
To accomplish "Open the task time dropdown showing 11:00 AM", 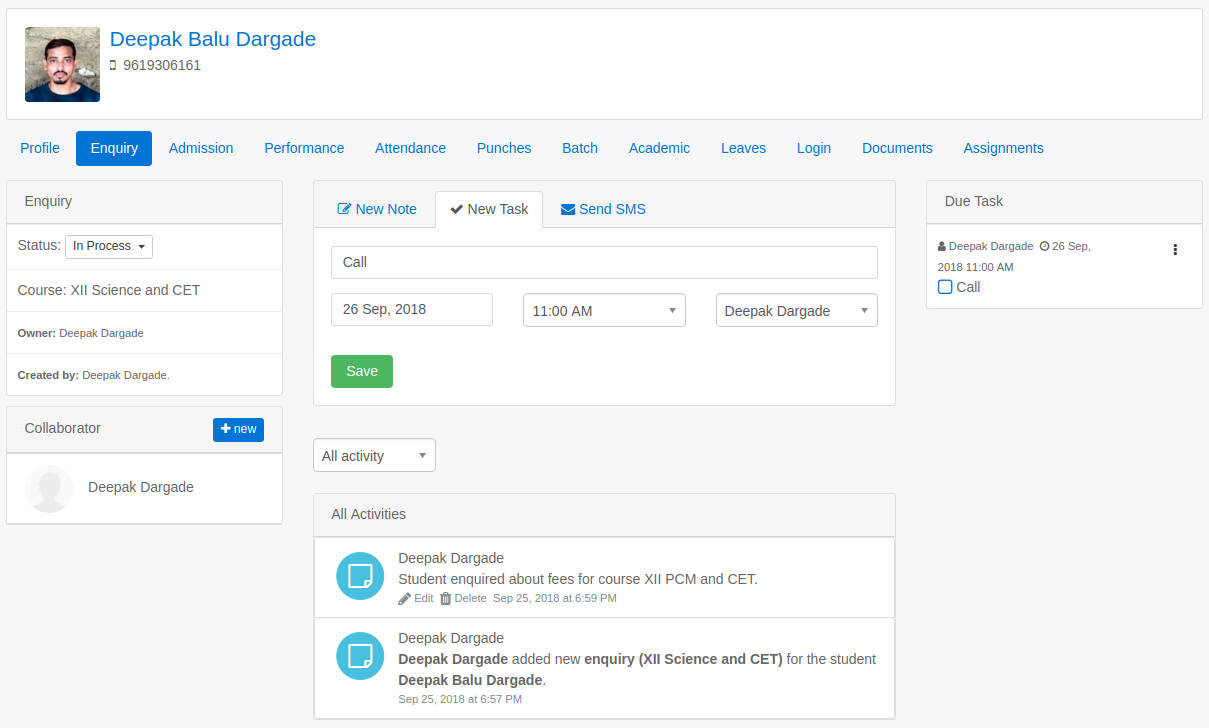I will coord(603,310).
